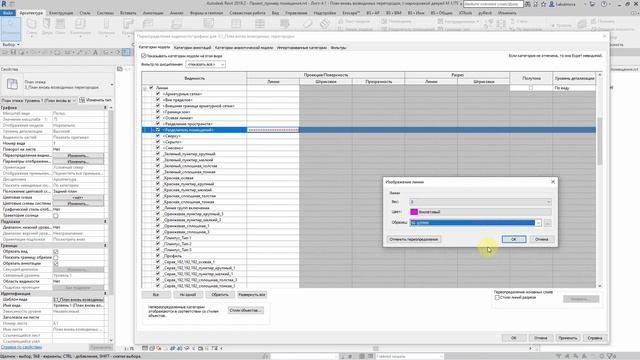Screen dimensions: 640x360
Task: Click 'Отменить переопределения' button
Action: pyautogui.click(x=413, y=239)
